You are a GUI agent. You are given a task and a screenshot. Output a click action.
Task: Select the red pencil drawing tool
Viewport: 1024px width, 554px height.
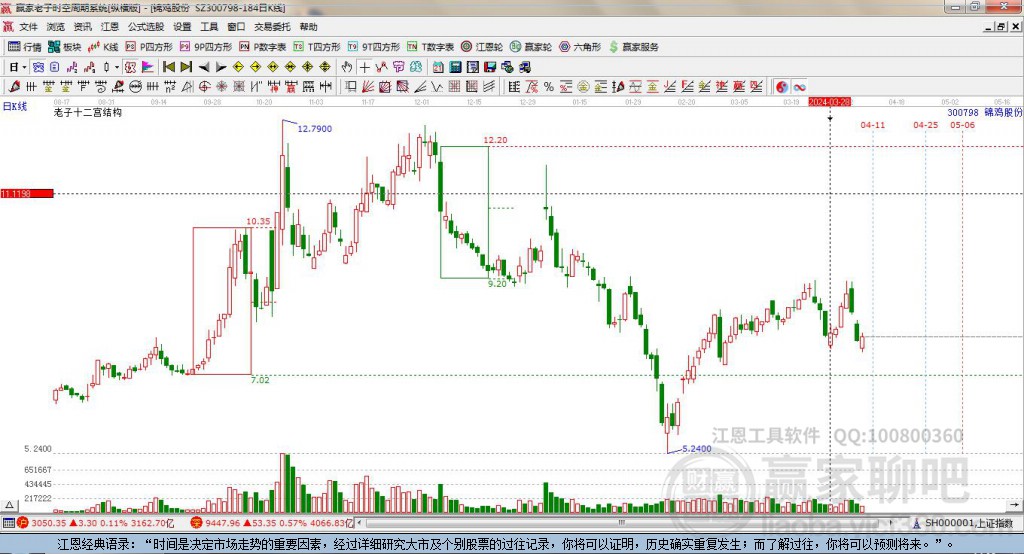click(13, 87)
